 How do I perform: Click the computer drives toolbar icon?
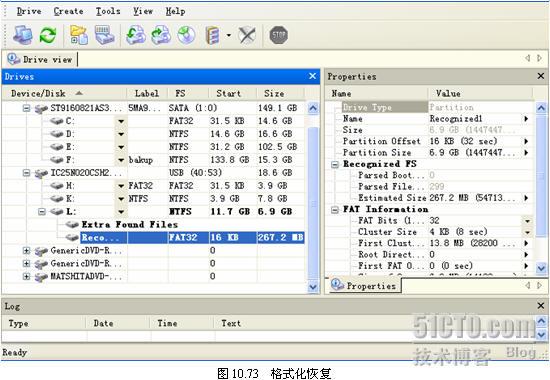pyautogui.click(x=23, y=35)
